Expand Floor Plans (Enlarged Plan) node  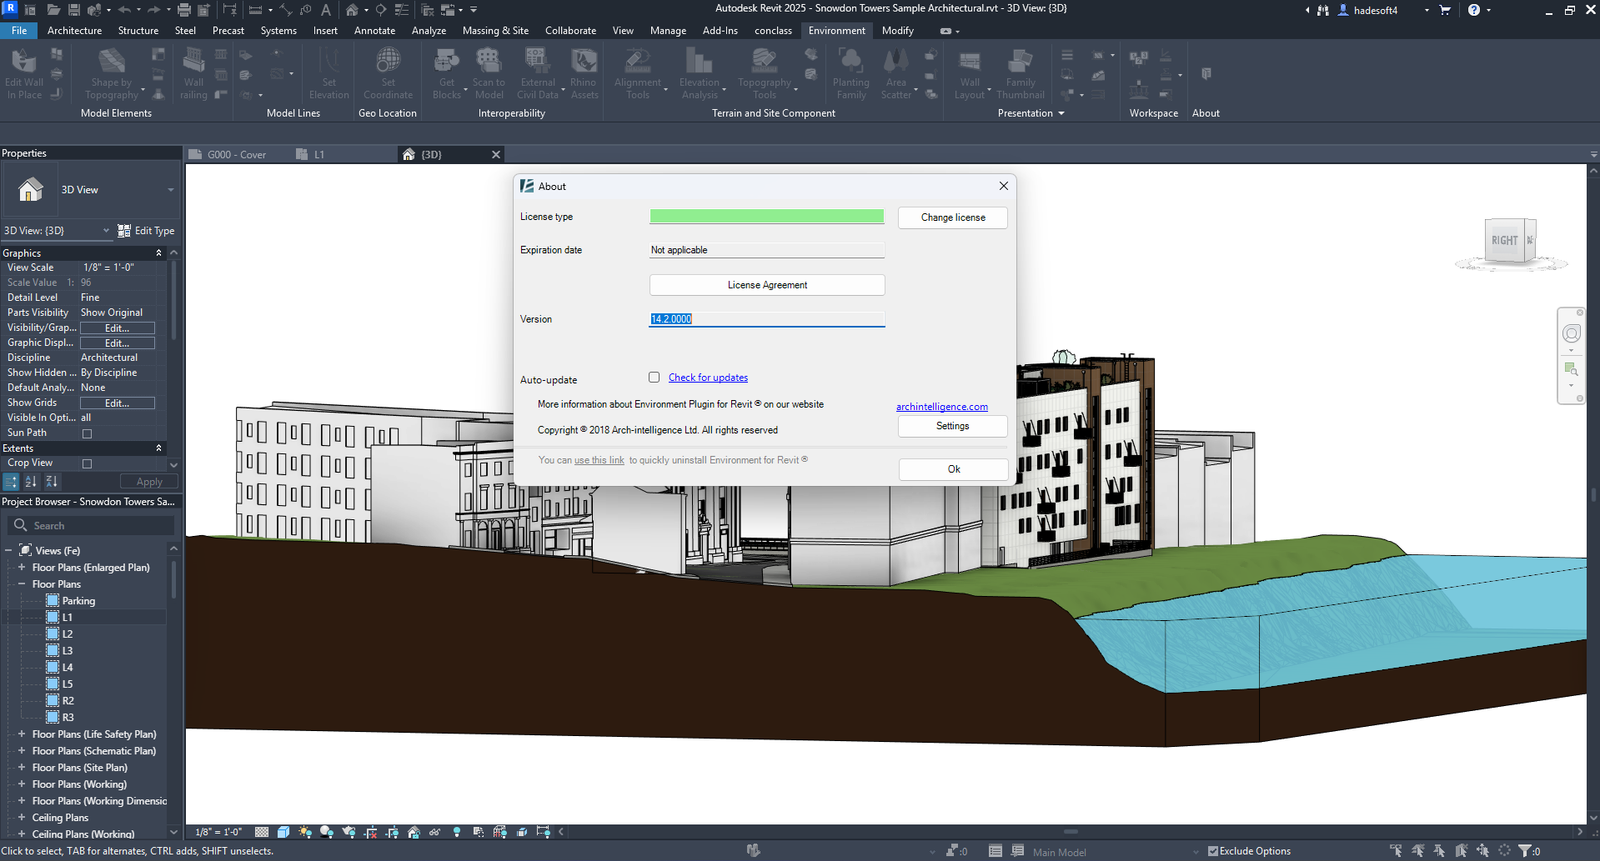click(x=22, y=567)
